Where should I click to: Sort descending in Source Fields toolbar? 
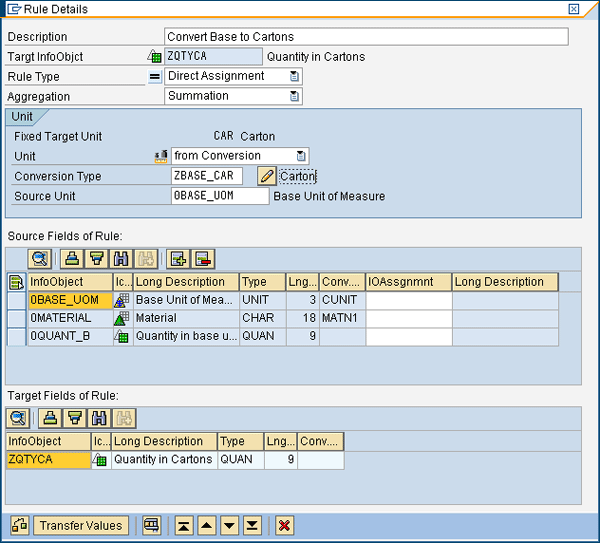coord(96,259)
